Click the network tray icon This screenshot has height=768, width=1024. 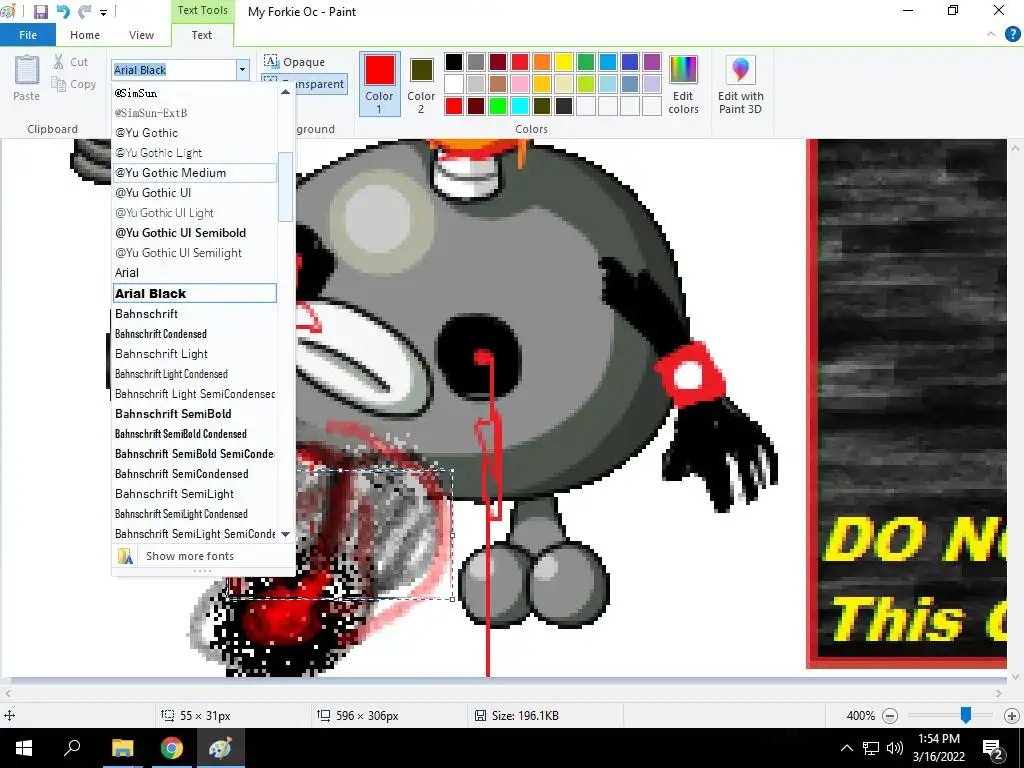pyautogui.click(x=871, y=748)
